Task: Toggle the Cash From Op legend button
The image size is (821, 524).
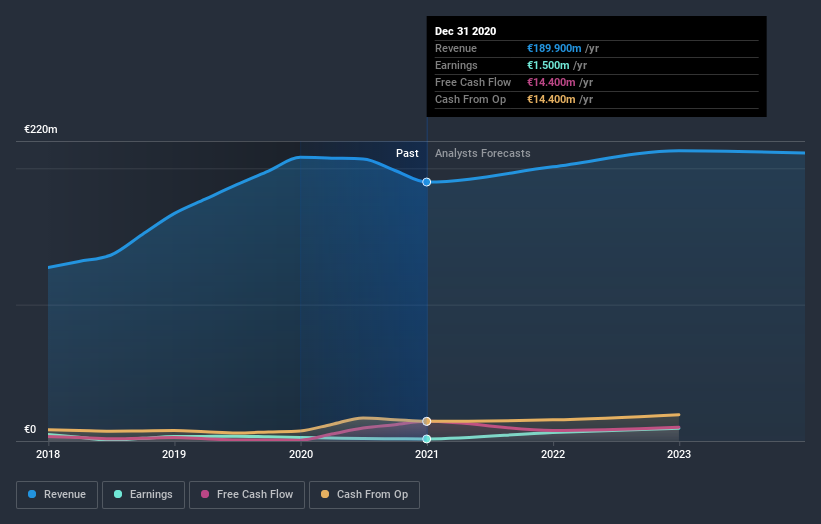Action: point(364,495)
